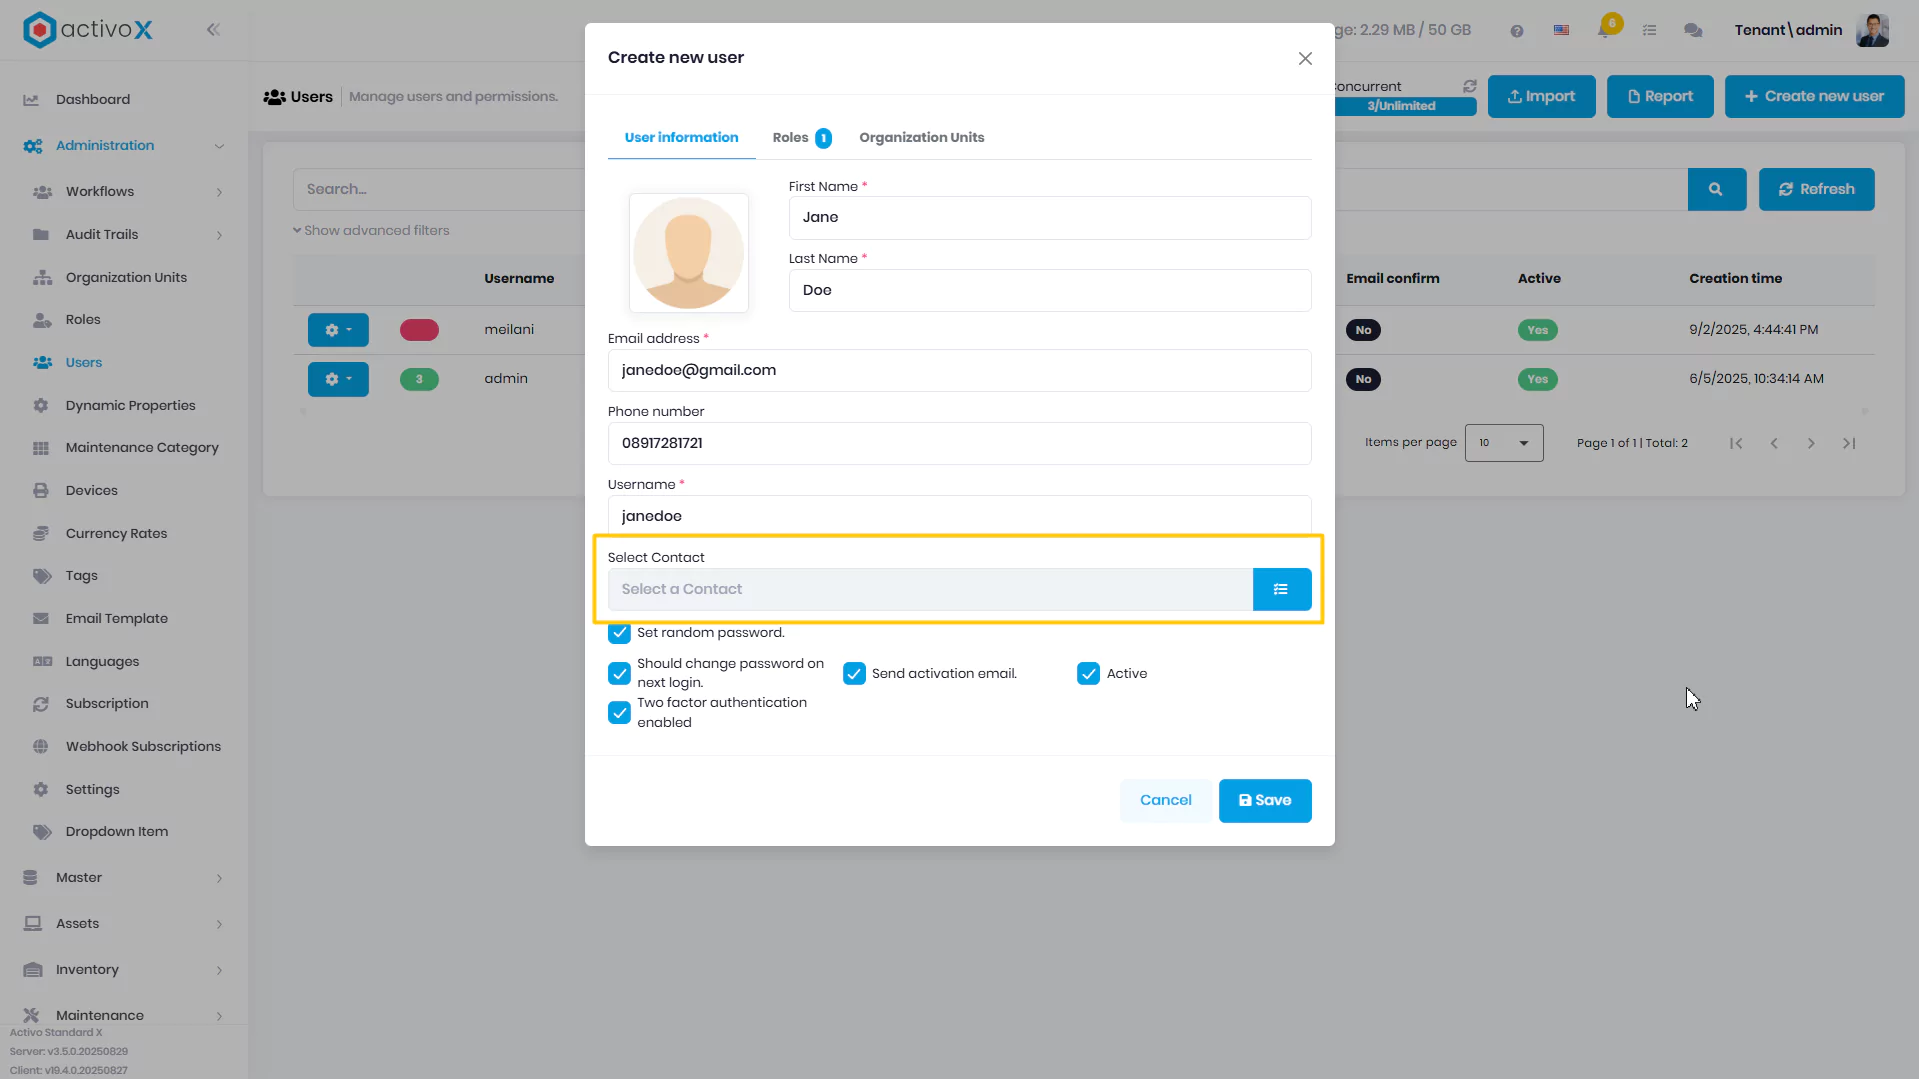The height and width of the screenshot is (1079, 1919).
Task: Close the Create new user dialog
Action: click(1305, 59)
